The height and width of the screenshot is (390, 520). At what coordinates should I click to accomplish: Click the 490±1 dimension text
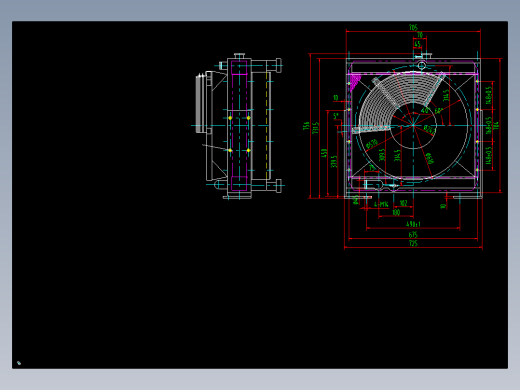click(x=413, y=224)
